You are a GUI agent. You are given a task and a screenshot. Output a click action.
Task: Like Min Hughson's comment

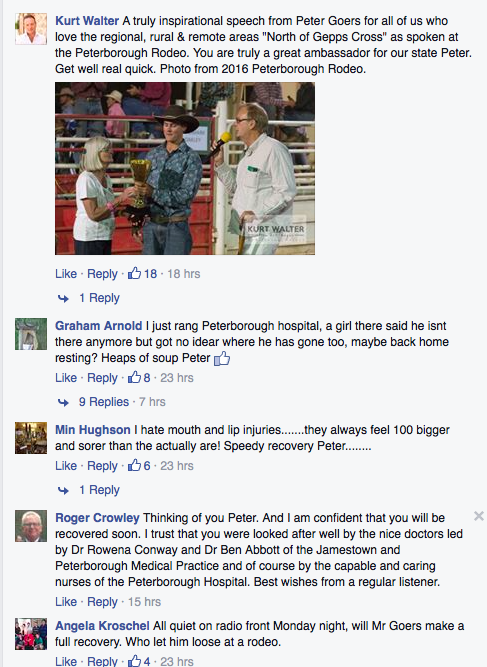point(66,466)
